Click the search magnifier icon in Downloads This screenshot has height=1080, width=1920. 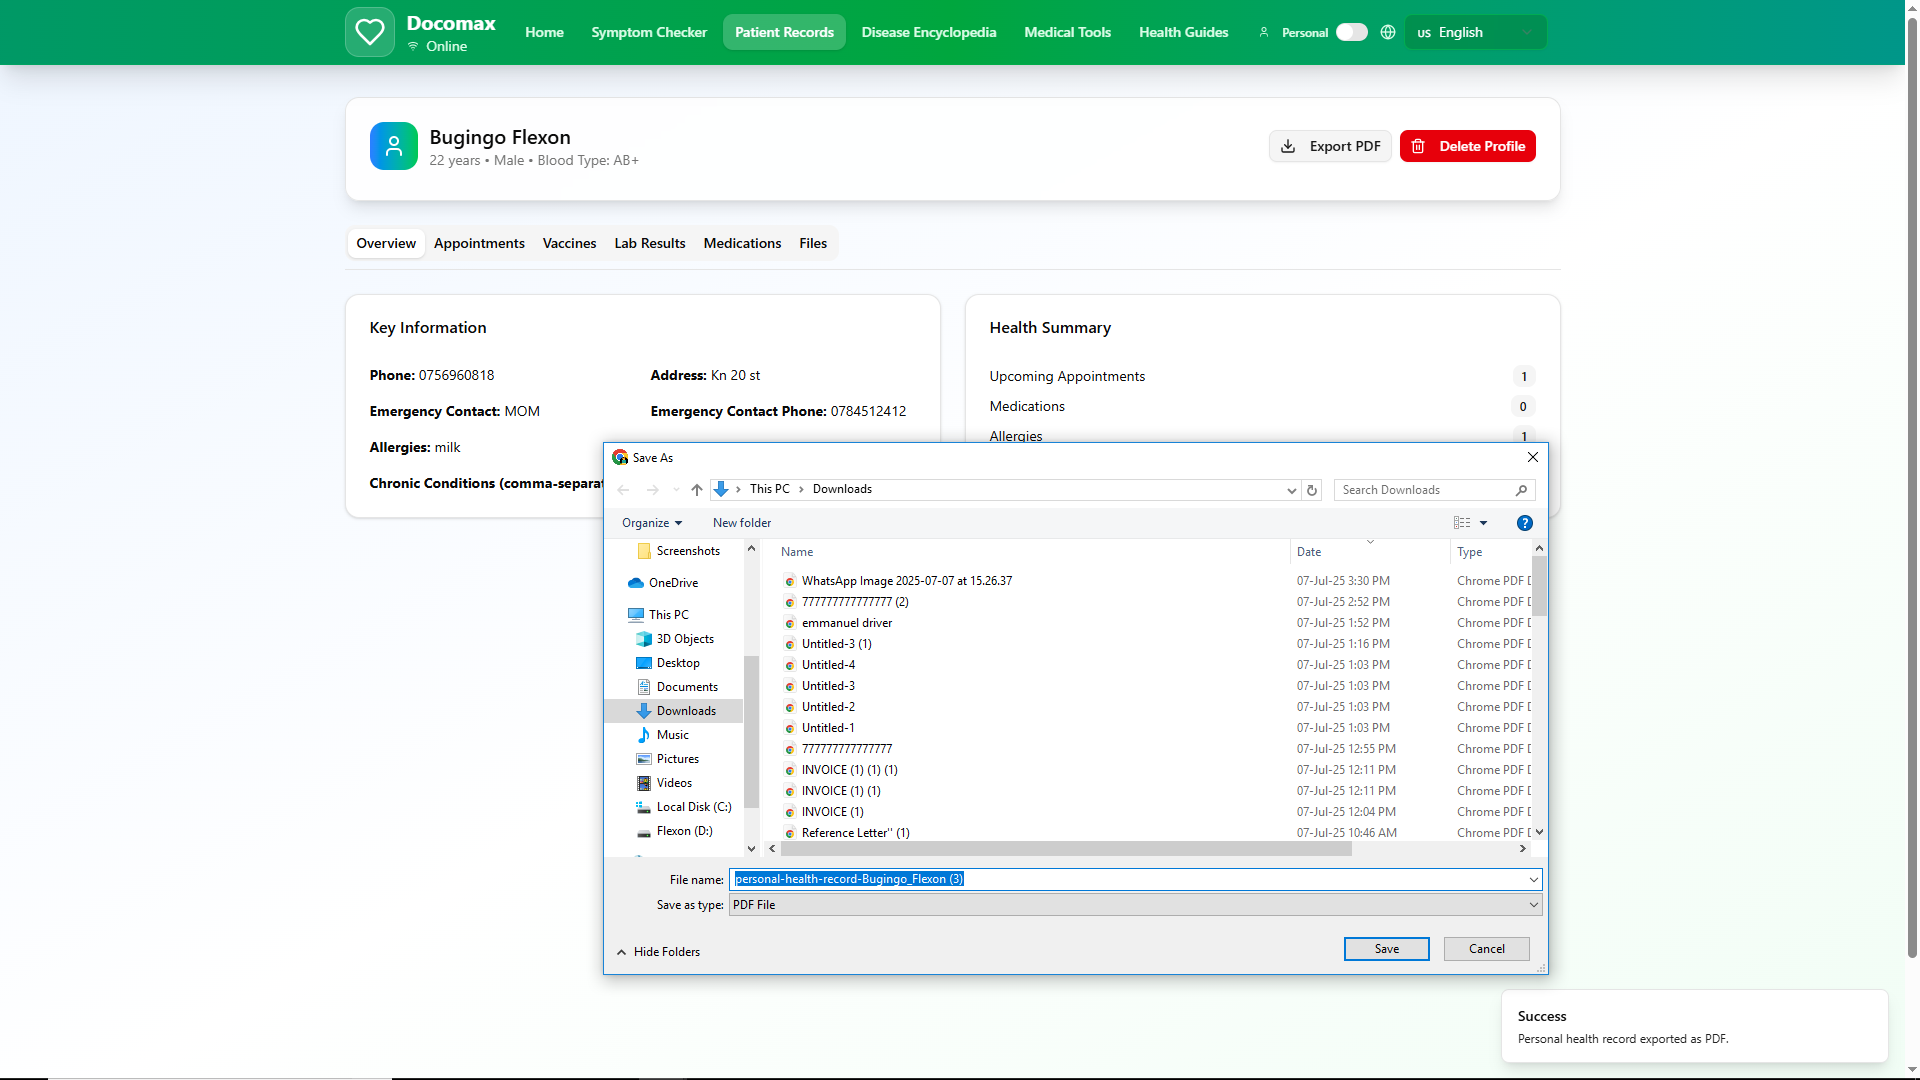point(1521,490)
